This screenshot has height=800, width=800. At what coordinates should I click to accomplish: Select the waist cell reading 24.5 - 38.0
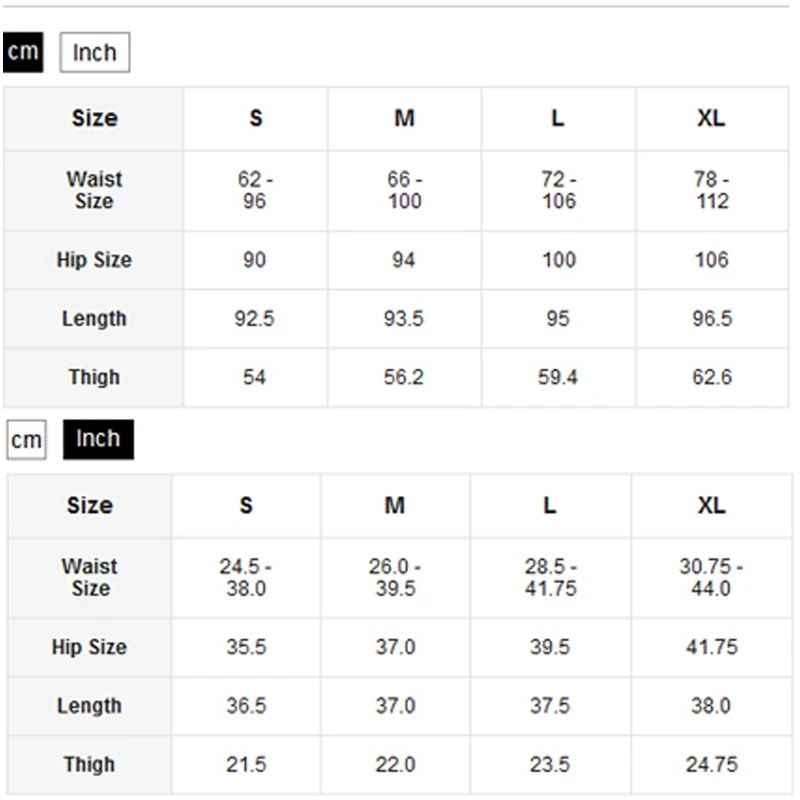(246, 577)
